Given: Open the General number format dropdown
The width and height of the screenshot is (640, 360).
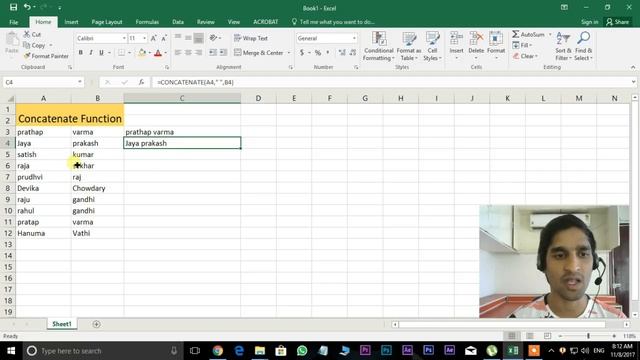Looking at the screenshot, I should (354, 38).
